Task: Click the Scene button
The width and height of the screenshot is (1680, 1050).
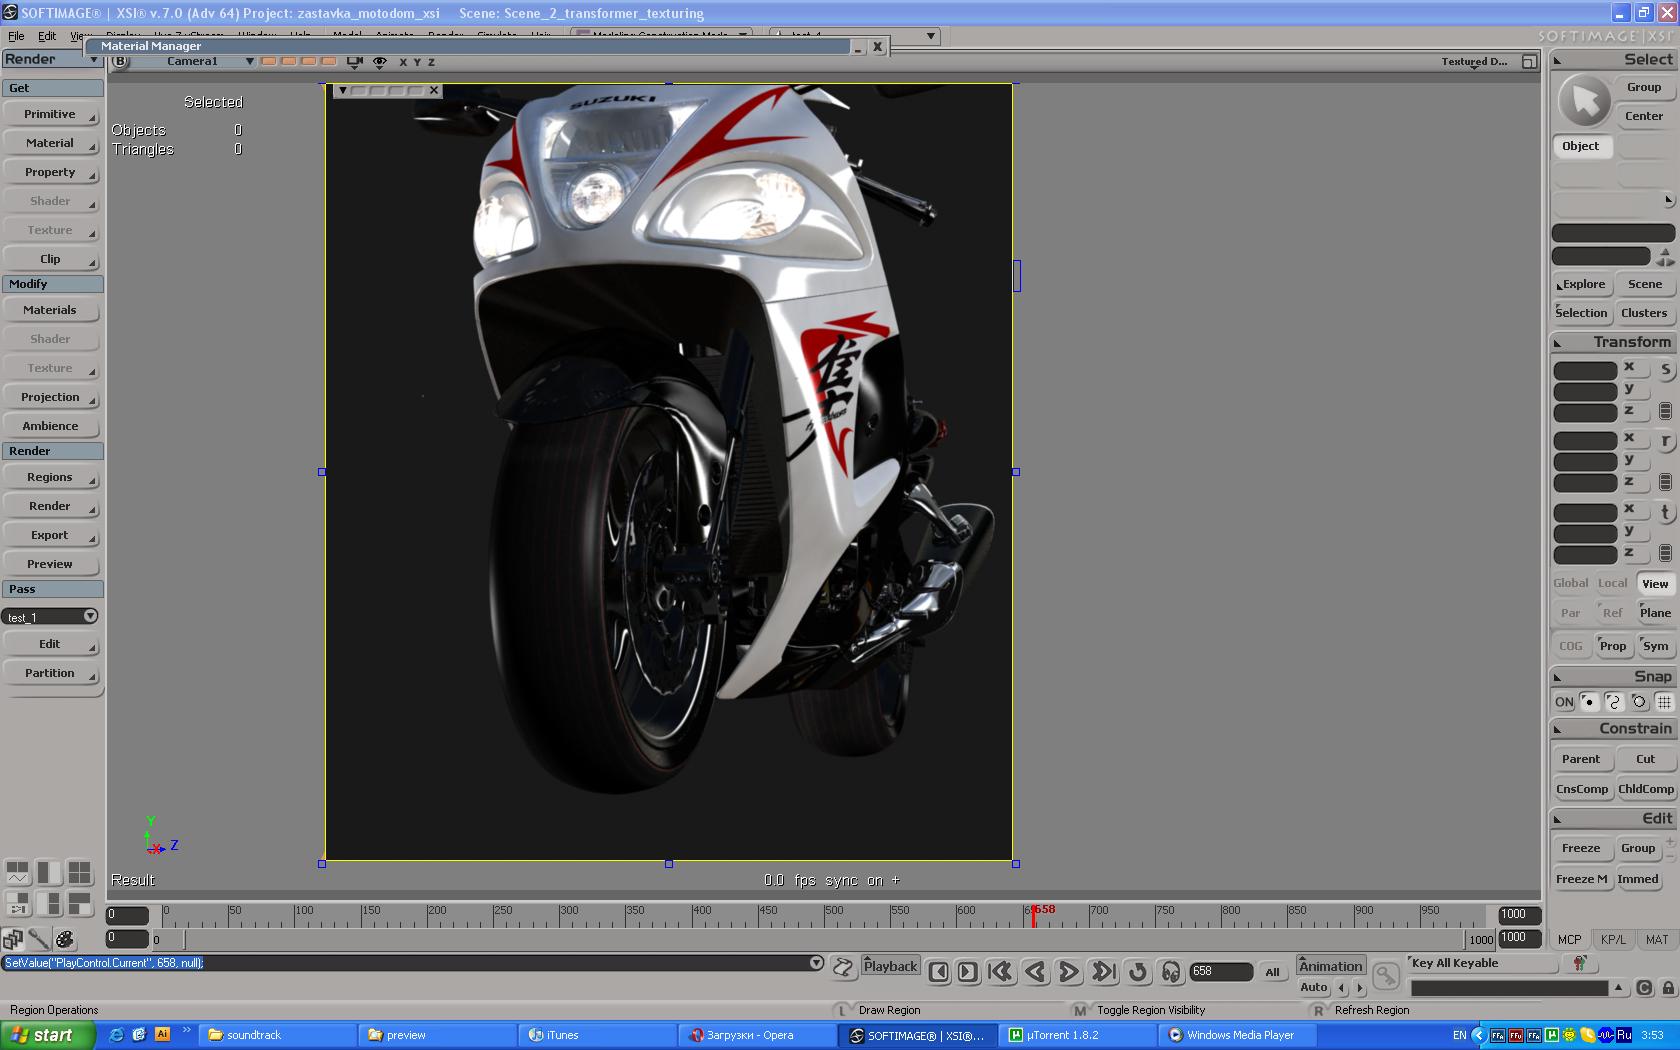Action: pos(1645,284)
